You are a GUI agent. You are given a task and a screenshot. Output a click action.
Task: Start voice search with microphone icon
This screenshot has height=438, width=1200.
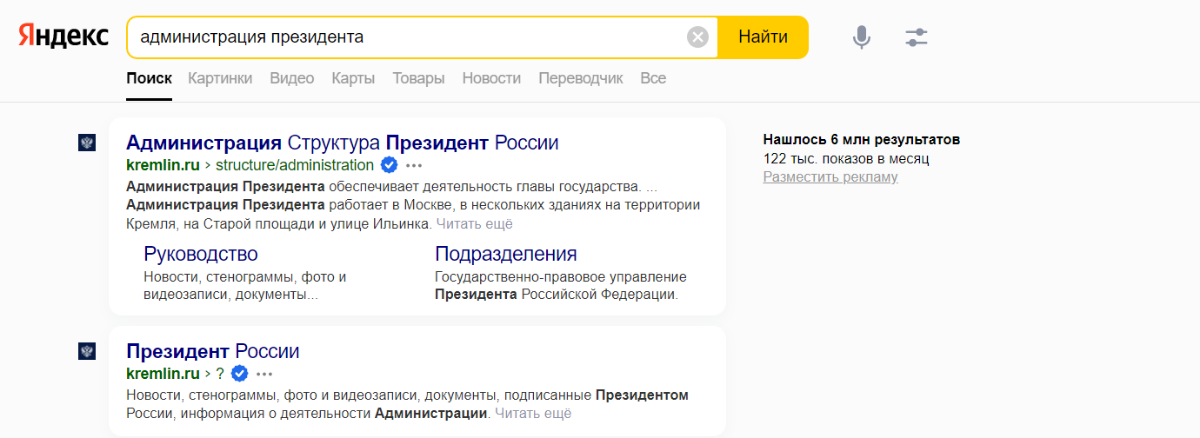click(x=861, y=37)
